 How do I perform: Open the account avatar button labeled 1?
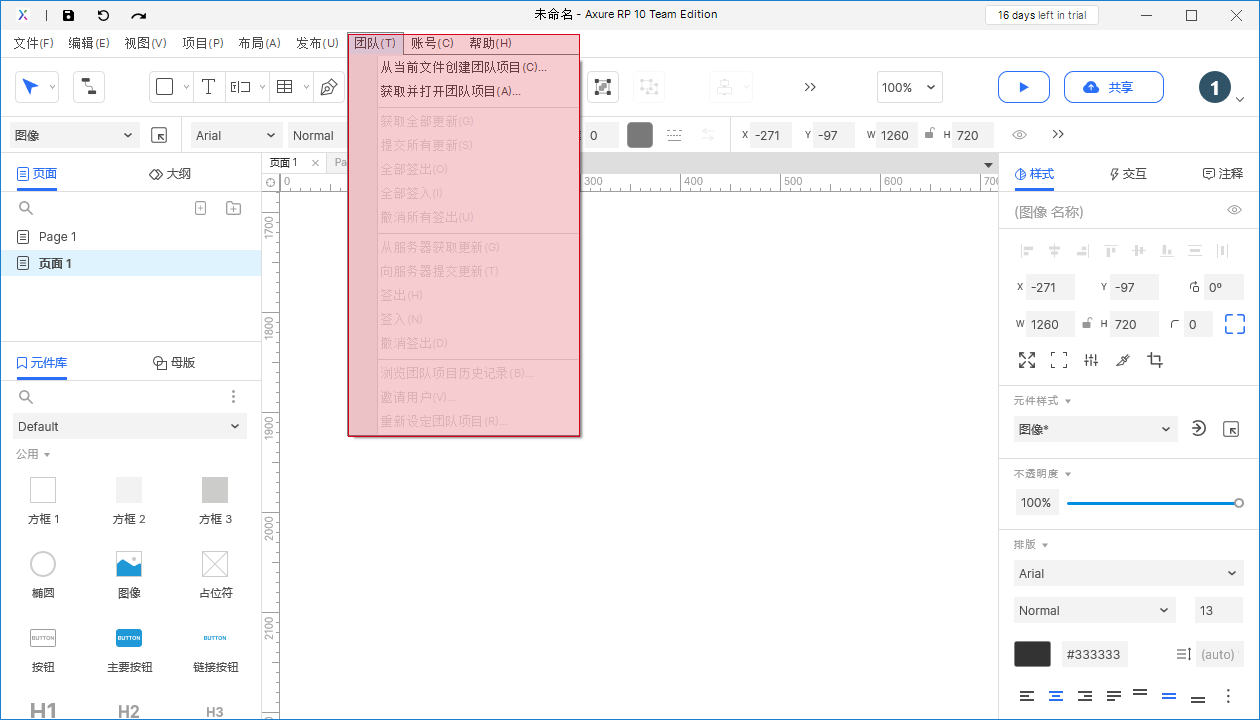point(1214,88)
